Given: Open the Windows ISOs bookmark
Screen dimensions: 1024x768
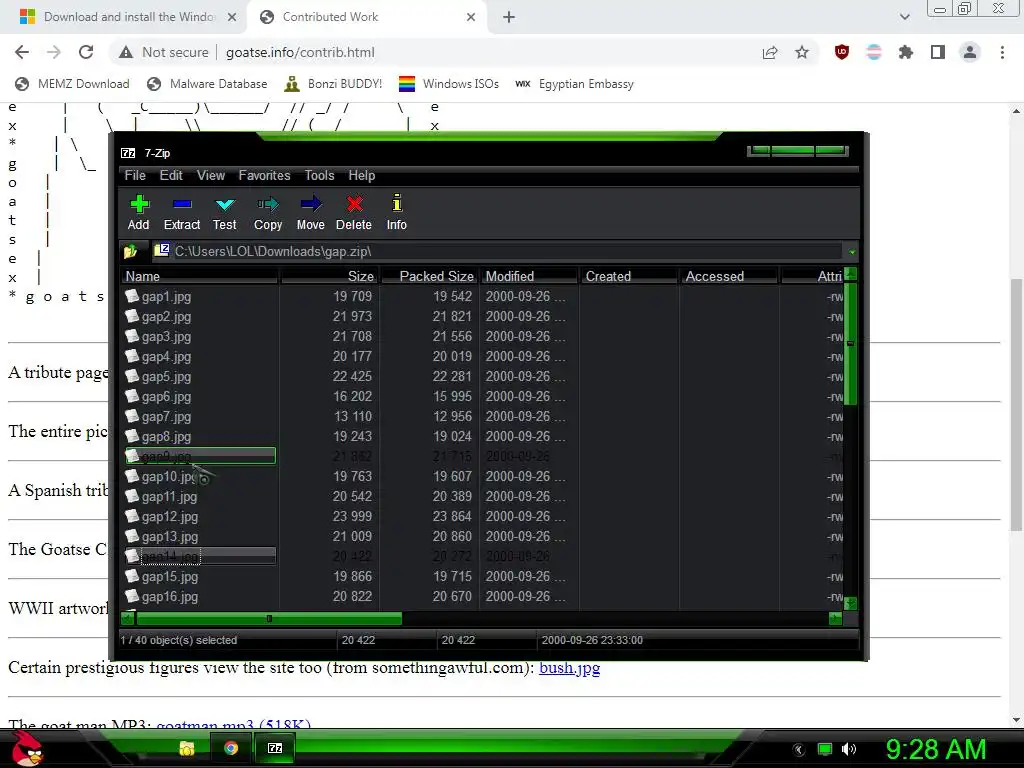Looking at the screenshot, I should point(449,84).
